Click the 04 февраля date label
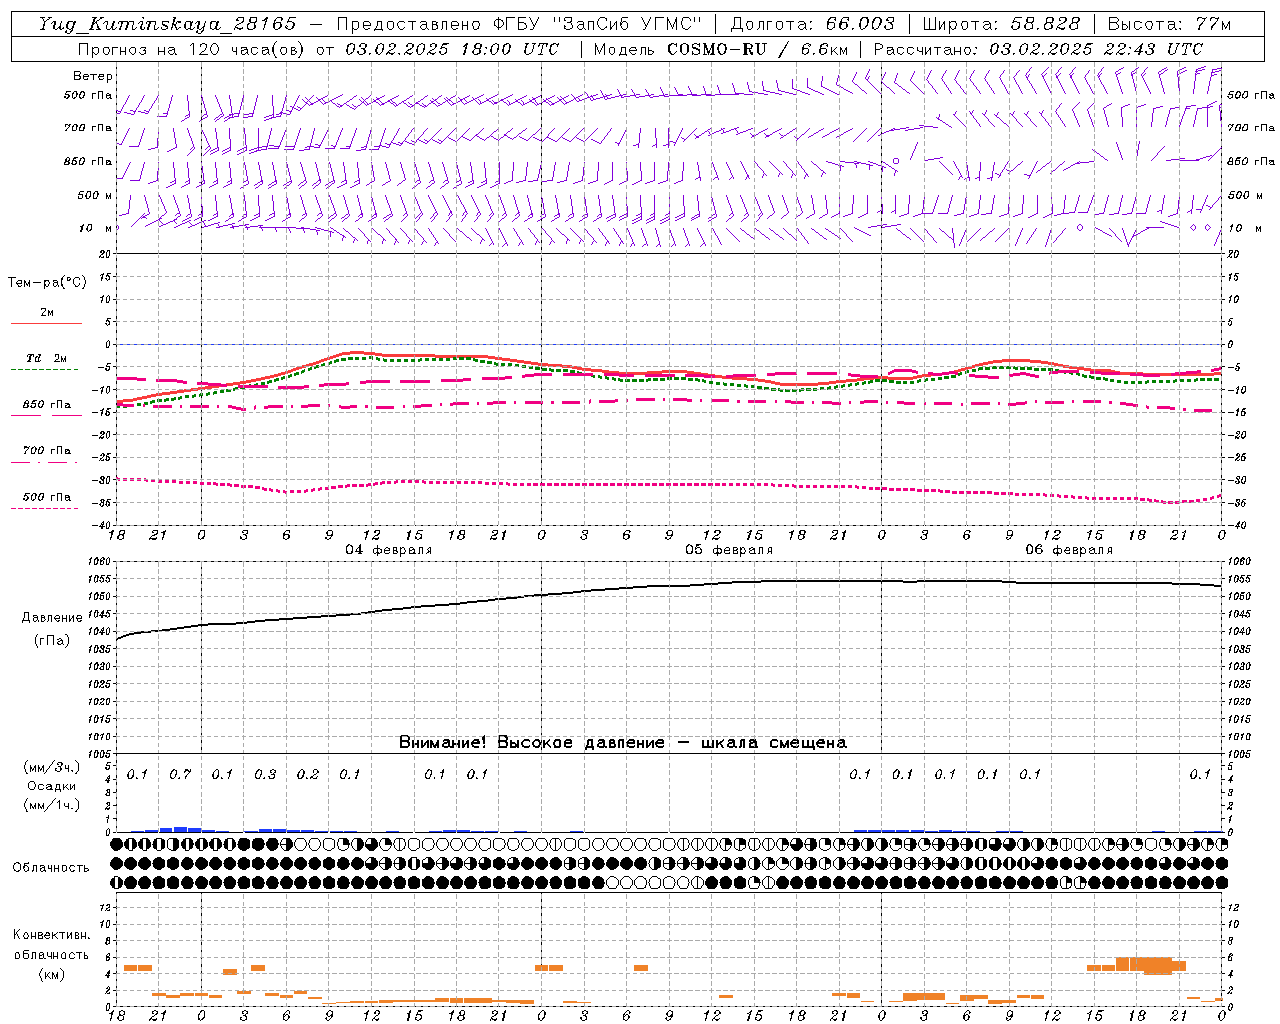The height and width of the screenshot is (1024, 1280). tap(389, 550)
